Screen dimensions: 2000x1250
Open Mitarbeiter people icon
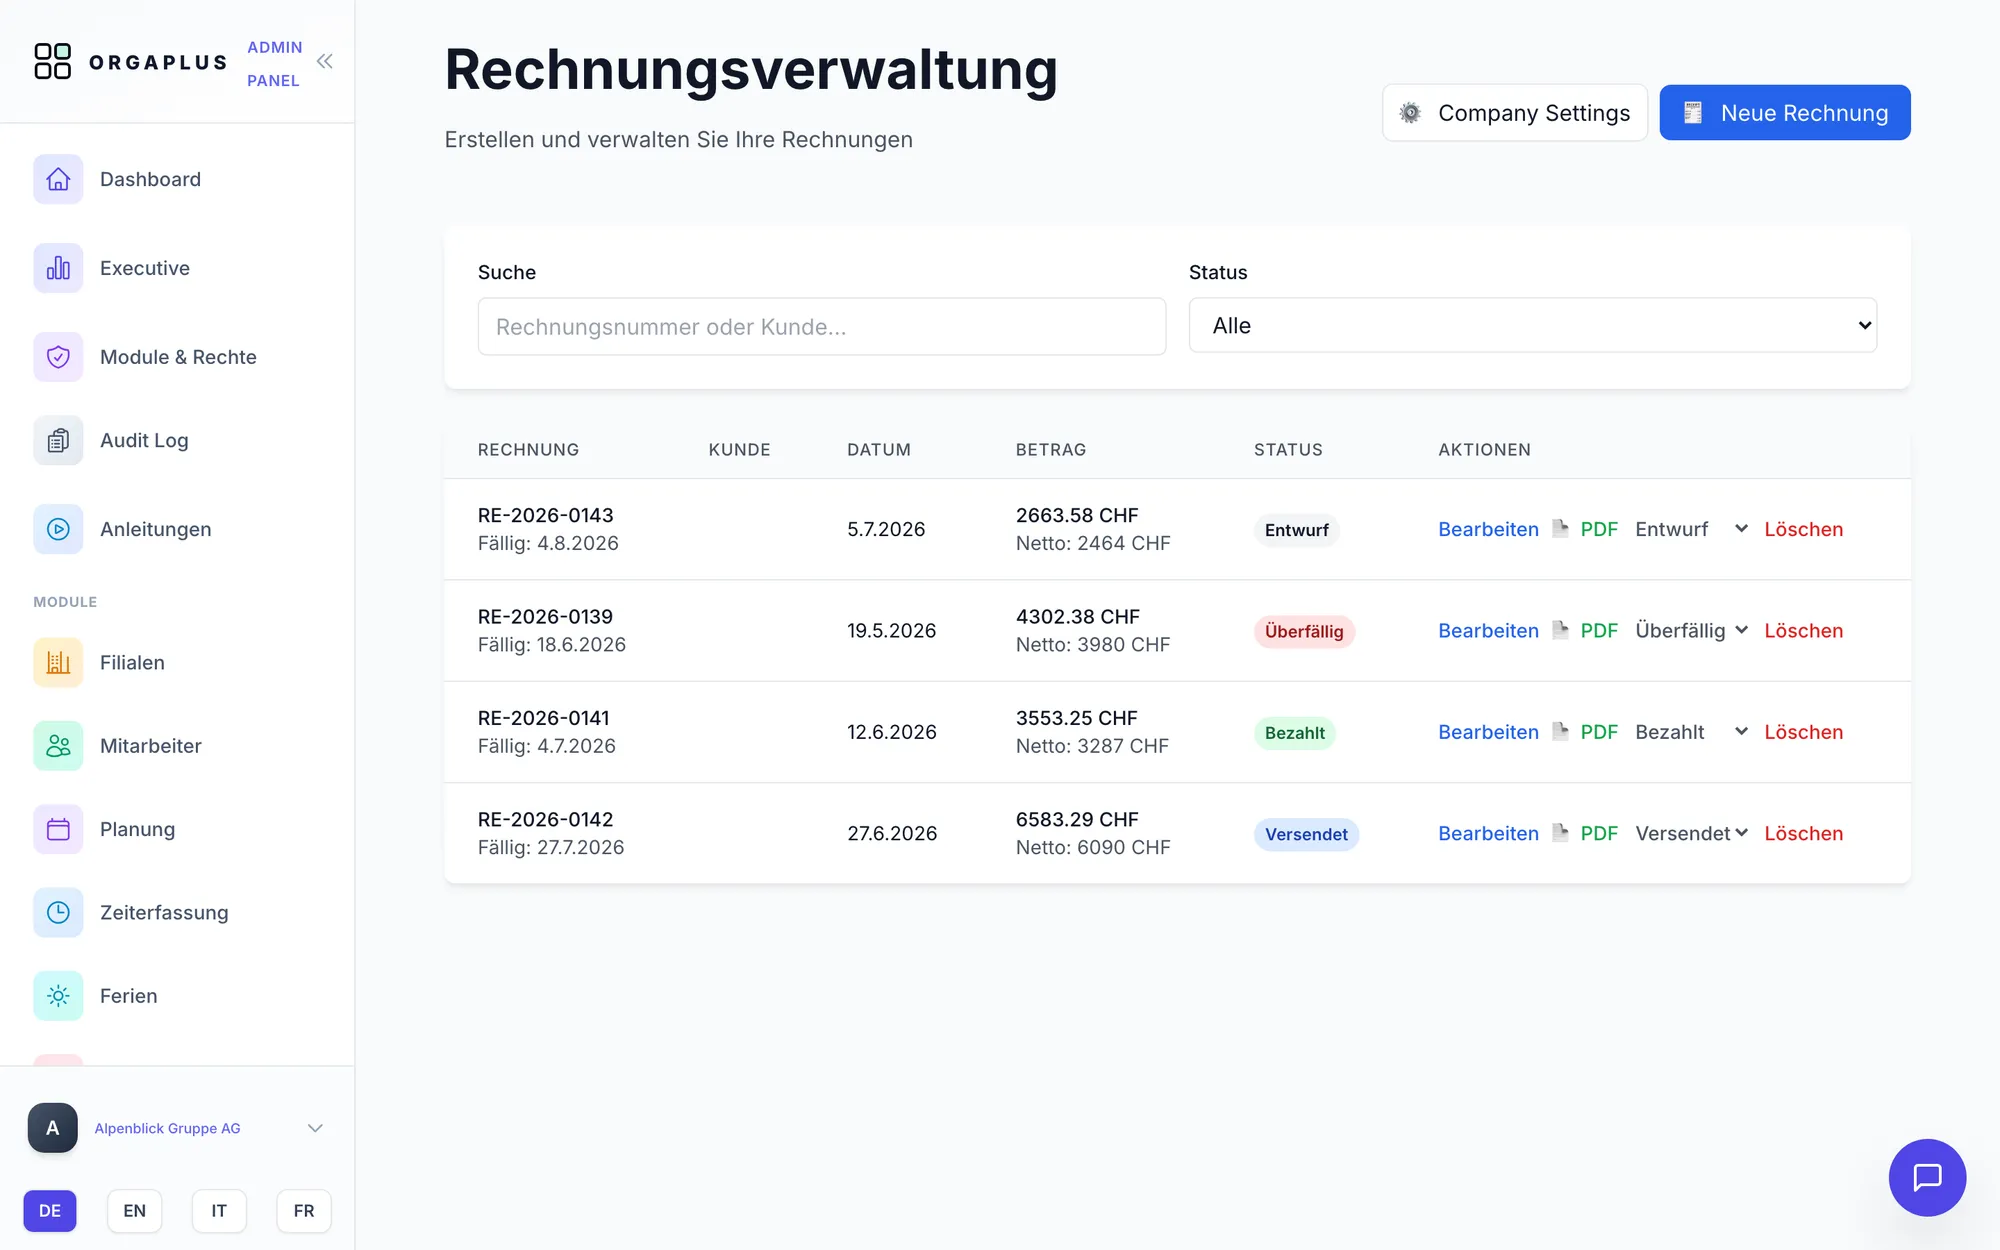[58, 746]
